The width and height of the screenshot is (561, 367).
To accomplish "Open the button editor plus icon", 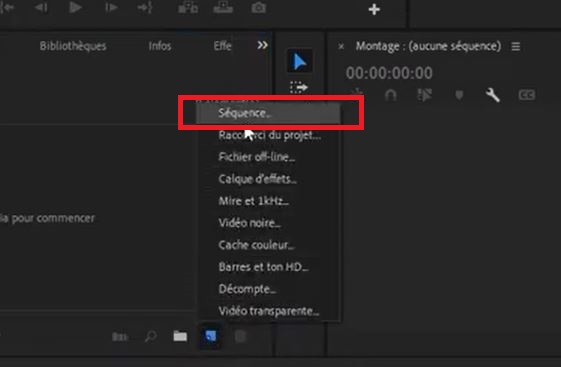I will pos(374,9).
